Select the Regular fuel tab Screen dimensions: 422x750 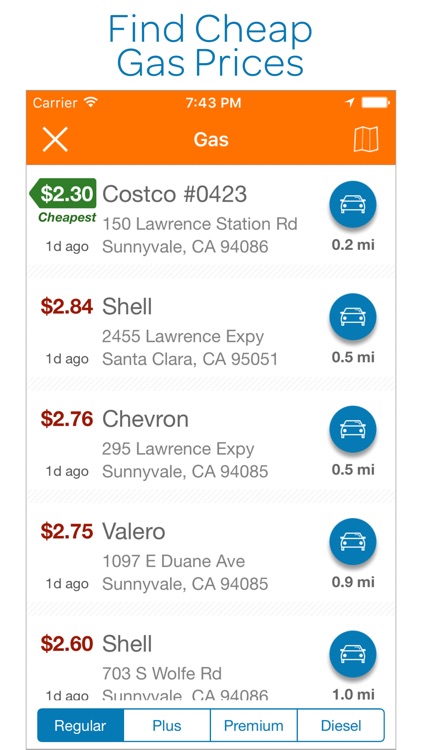click(80, 725)
